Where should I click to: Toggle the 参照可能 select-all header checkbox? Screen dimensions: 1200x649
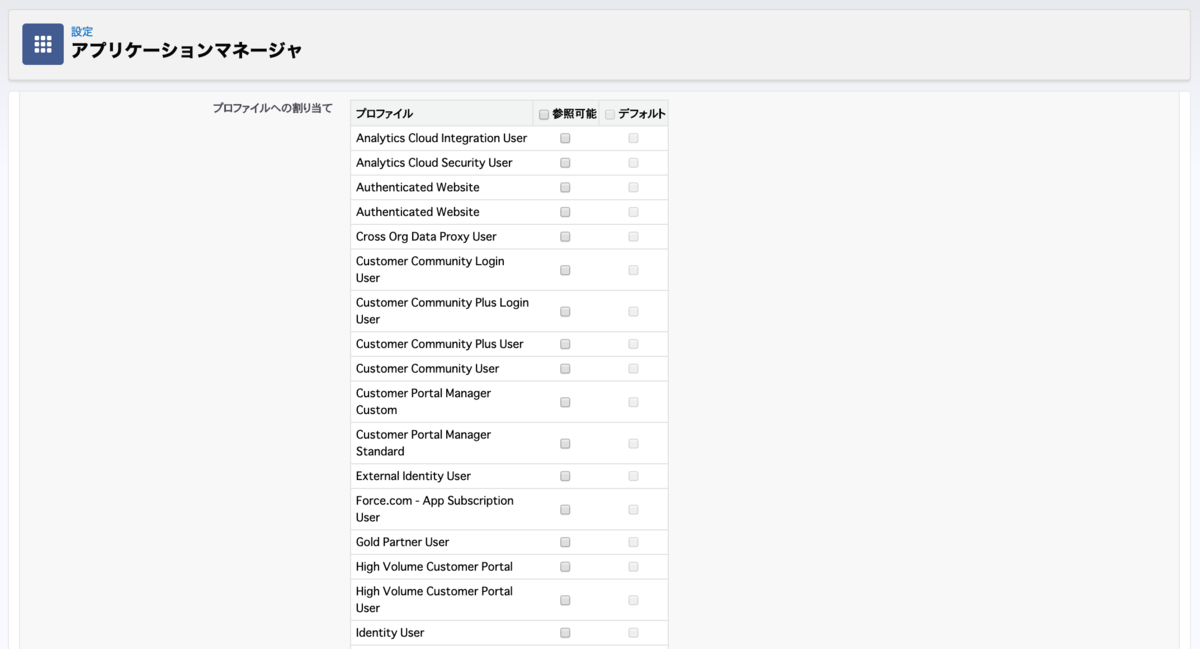544,114
